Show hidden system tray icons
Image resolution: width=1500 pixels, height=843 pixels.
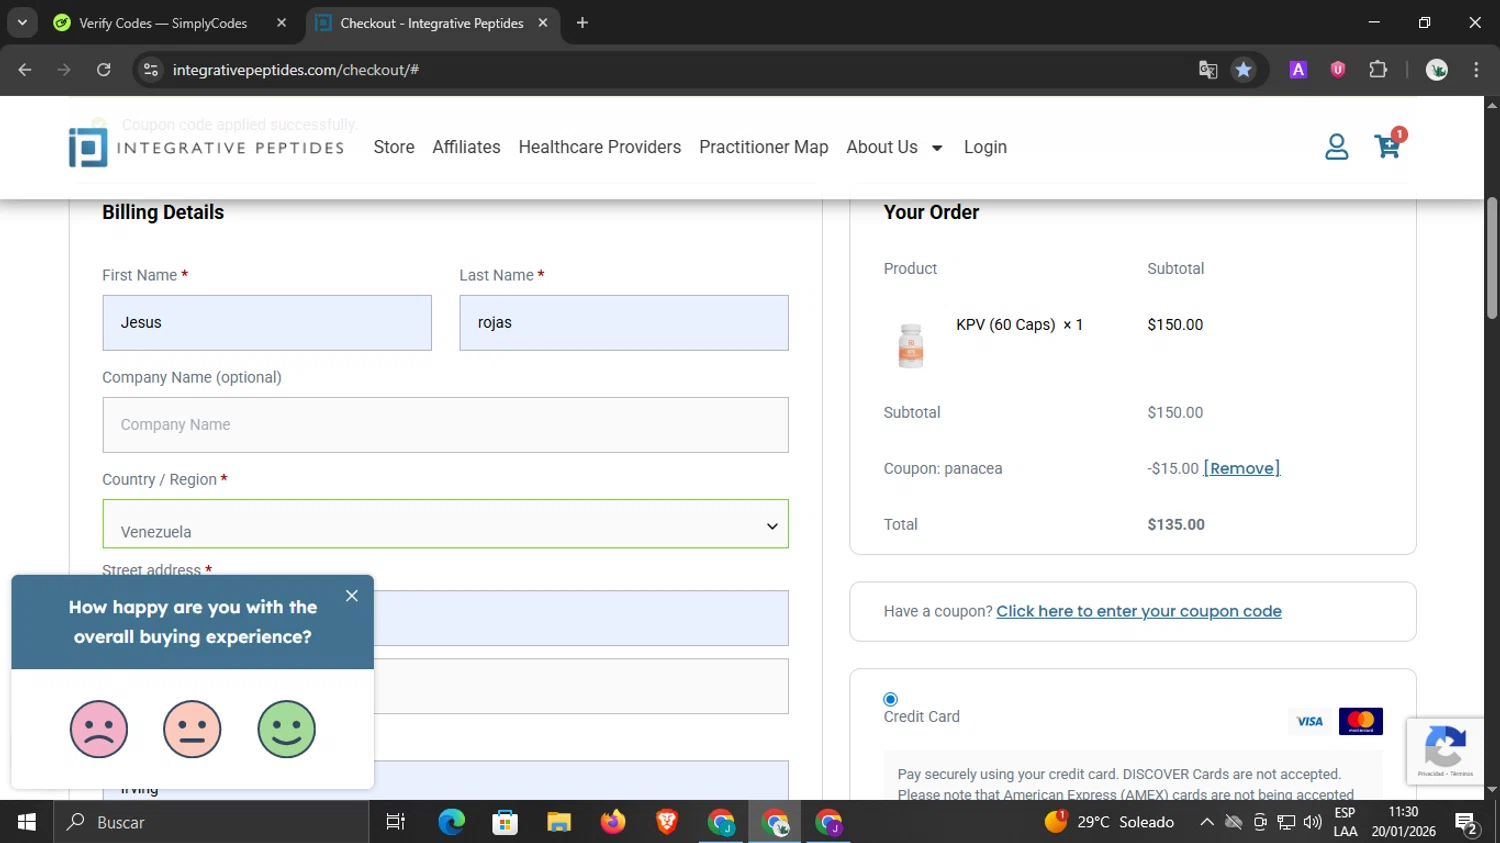tap(1207, 822)
